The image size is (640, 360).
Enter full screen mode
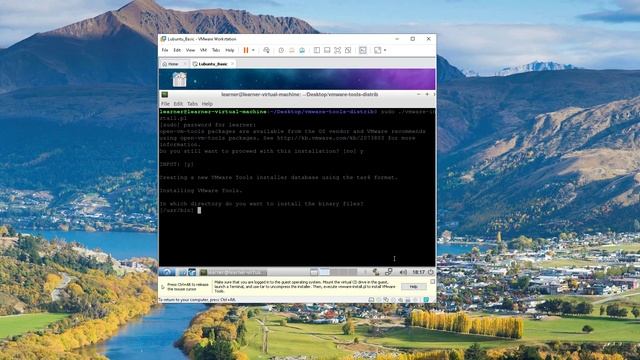click(338, 50)
